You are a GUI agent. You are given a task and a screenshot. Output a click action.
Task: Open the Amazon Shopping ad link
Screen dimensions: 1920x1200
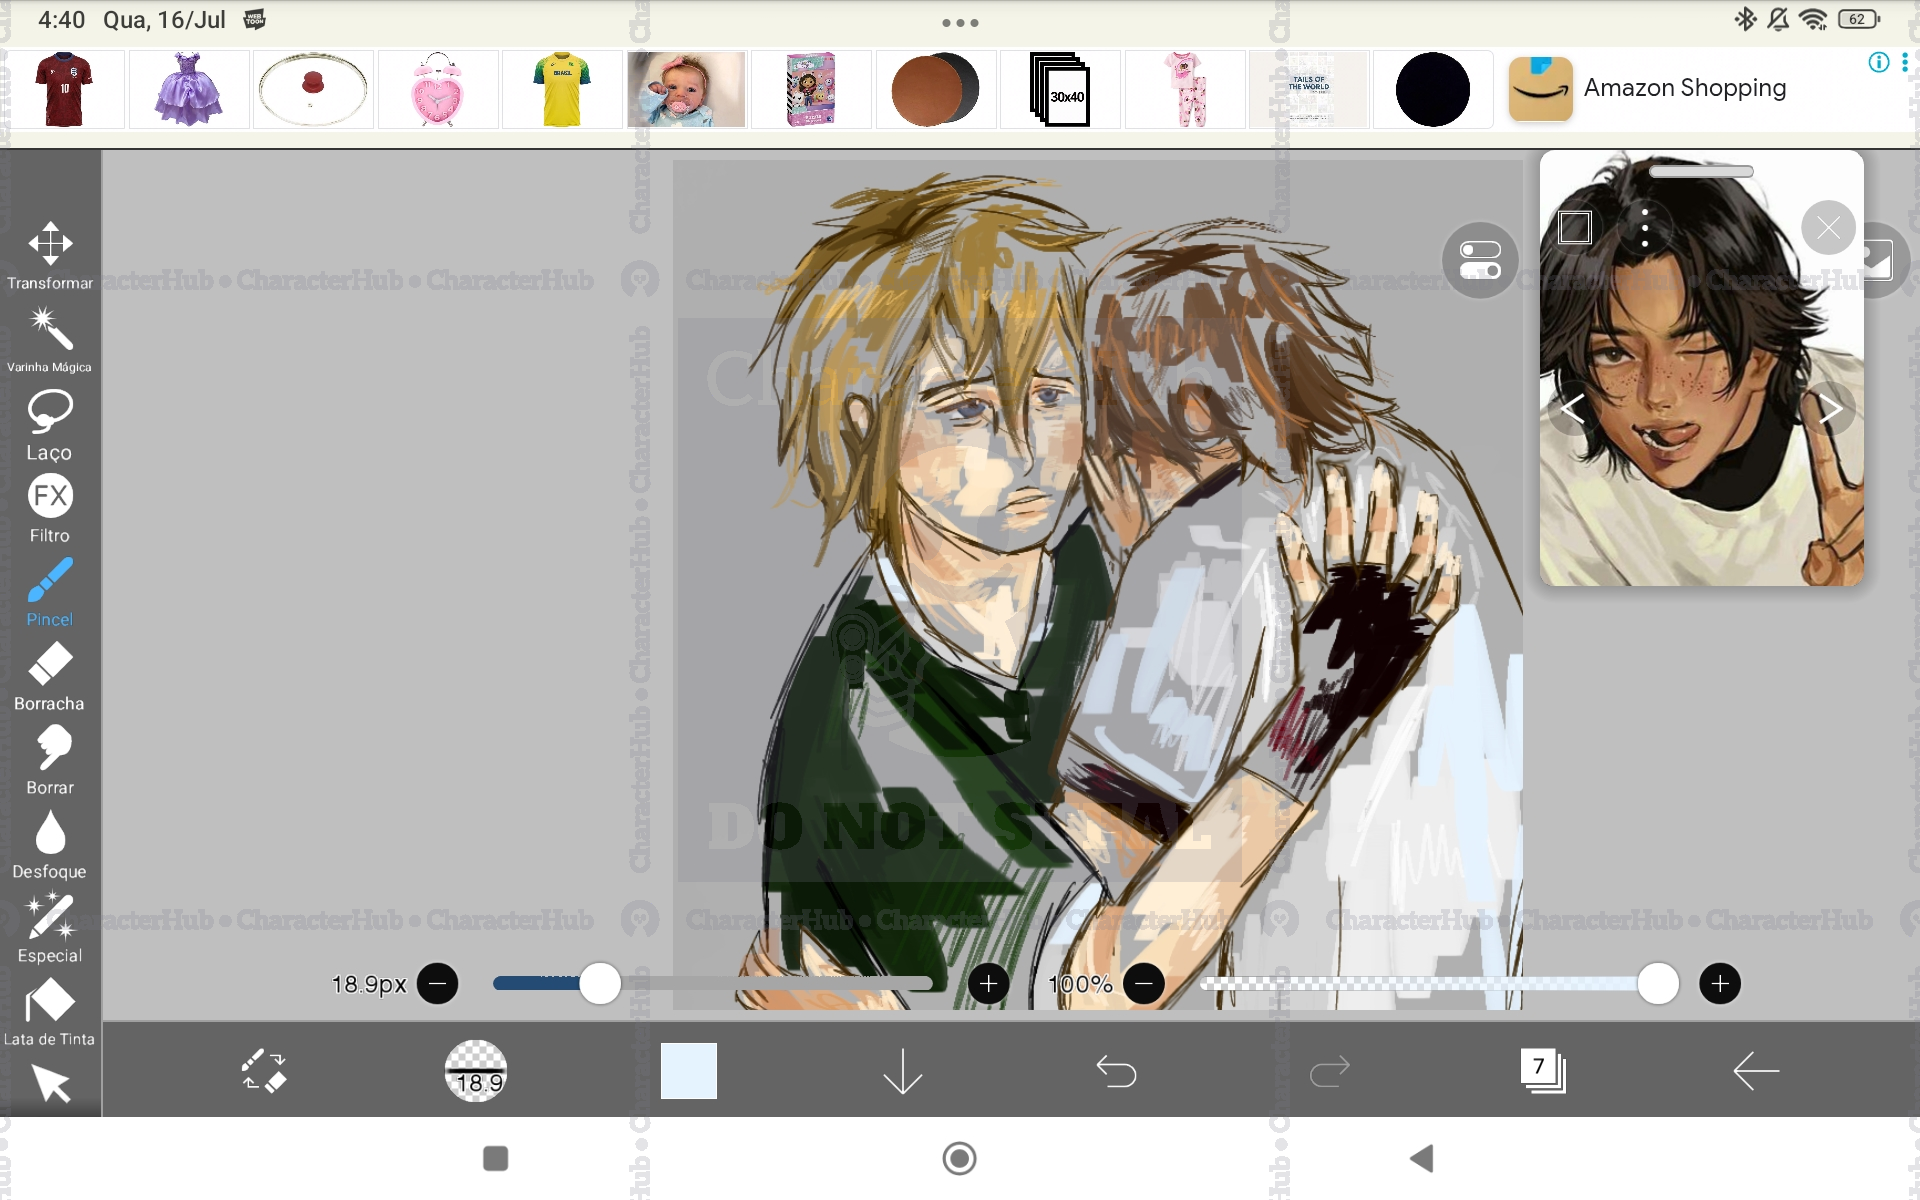pyautogui.click(x=1684, y=88)
